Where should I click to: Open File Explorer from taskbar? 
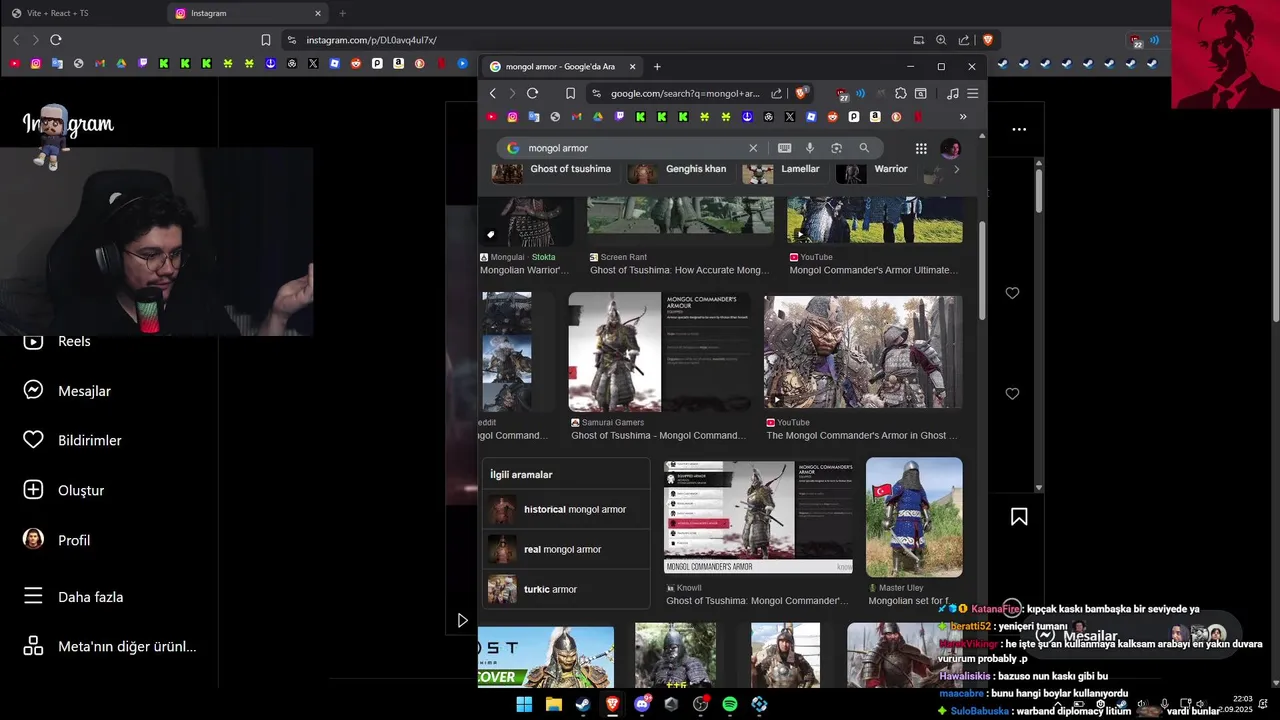point(553,704)
